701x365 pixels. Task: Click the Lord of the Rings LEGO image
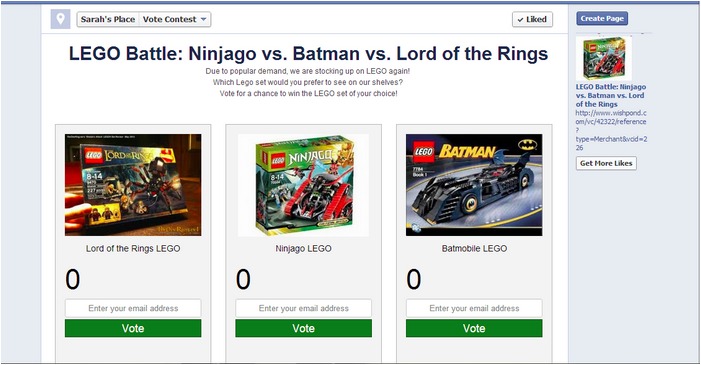pyautogui.click(x=133, y=185)
